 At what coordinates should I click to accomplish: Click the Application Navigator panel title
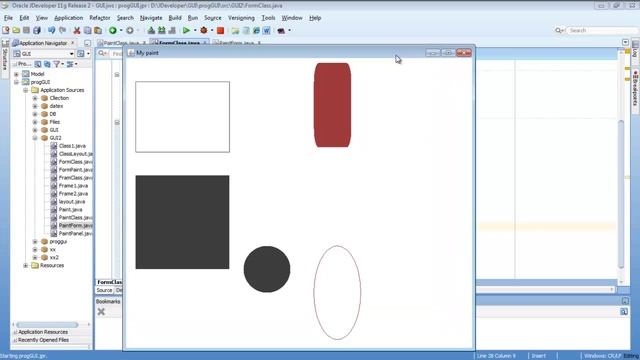[43, 43]
